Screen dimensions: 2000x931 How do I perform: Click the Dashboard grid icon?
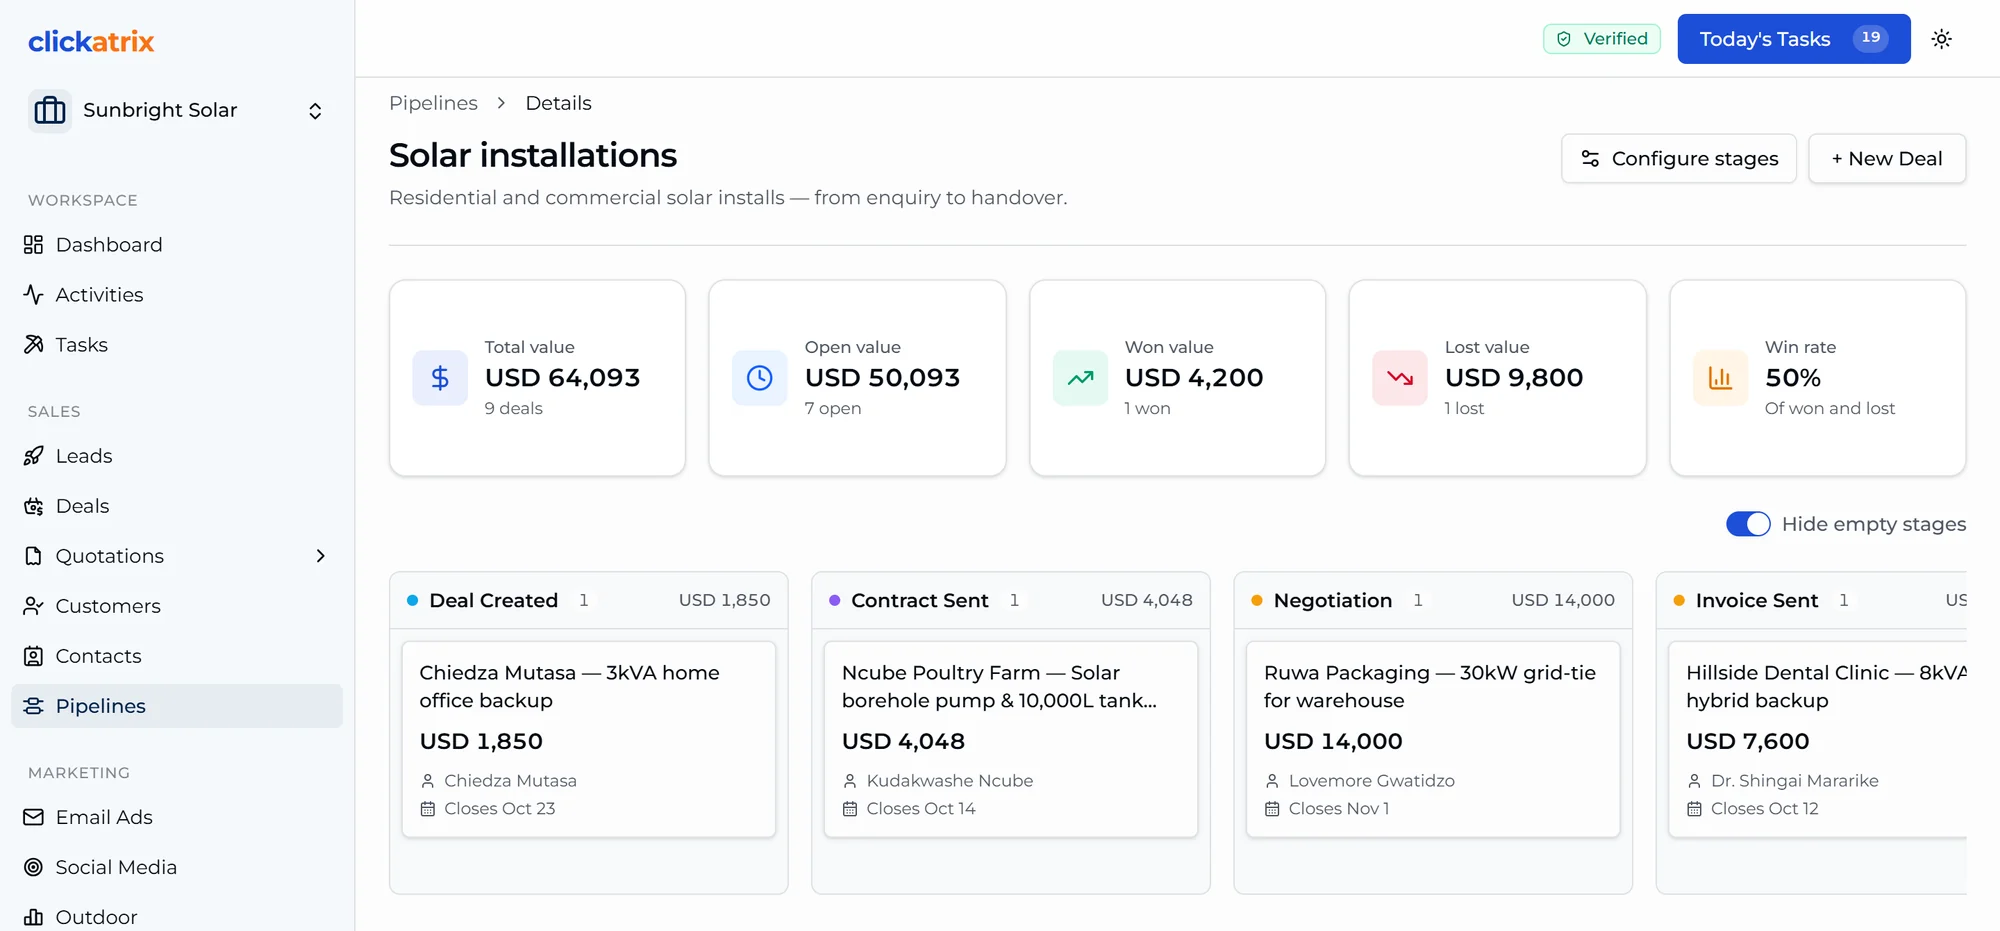point(34,245)
